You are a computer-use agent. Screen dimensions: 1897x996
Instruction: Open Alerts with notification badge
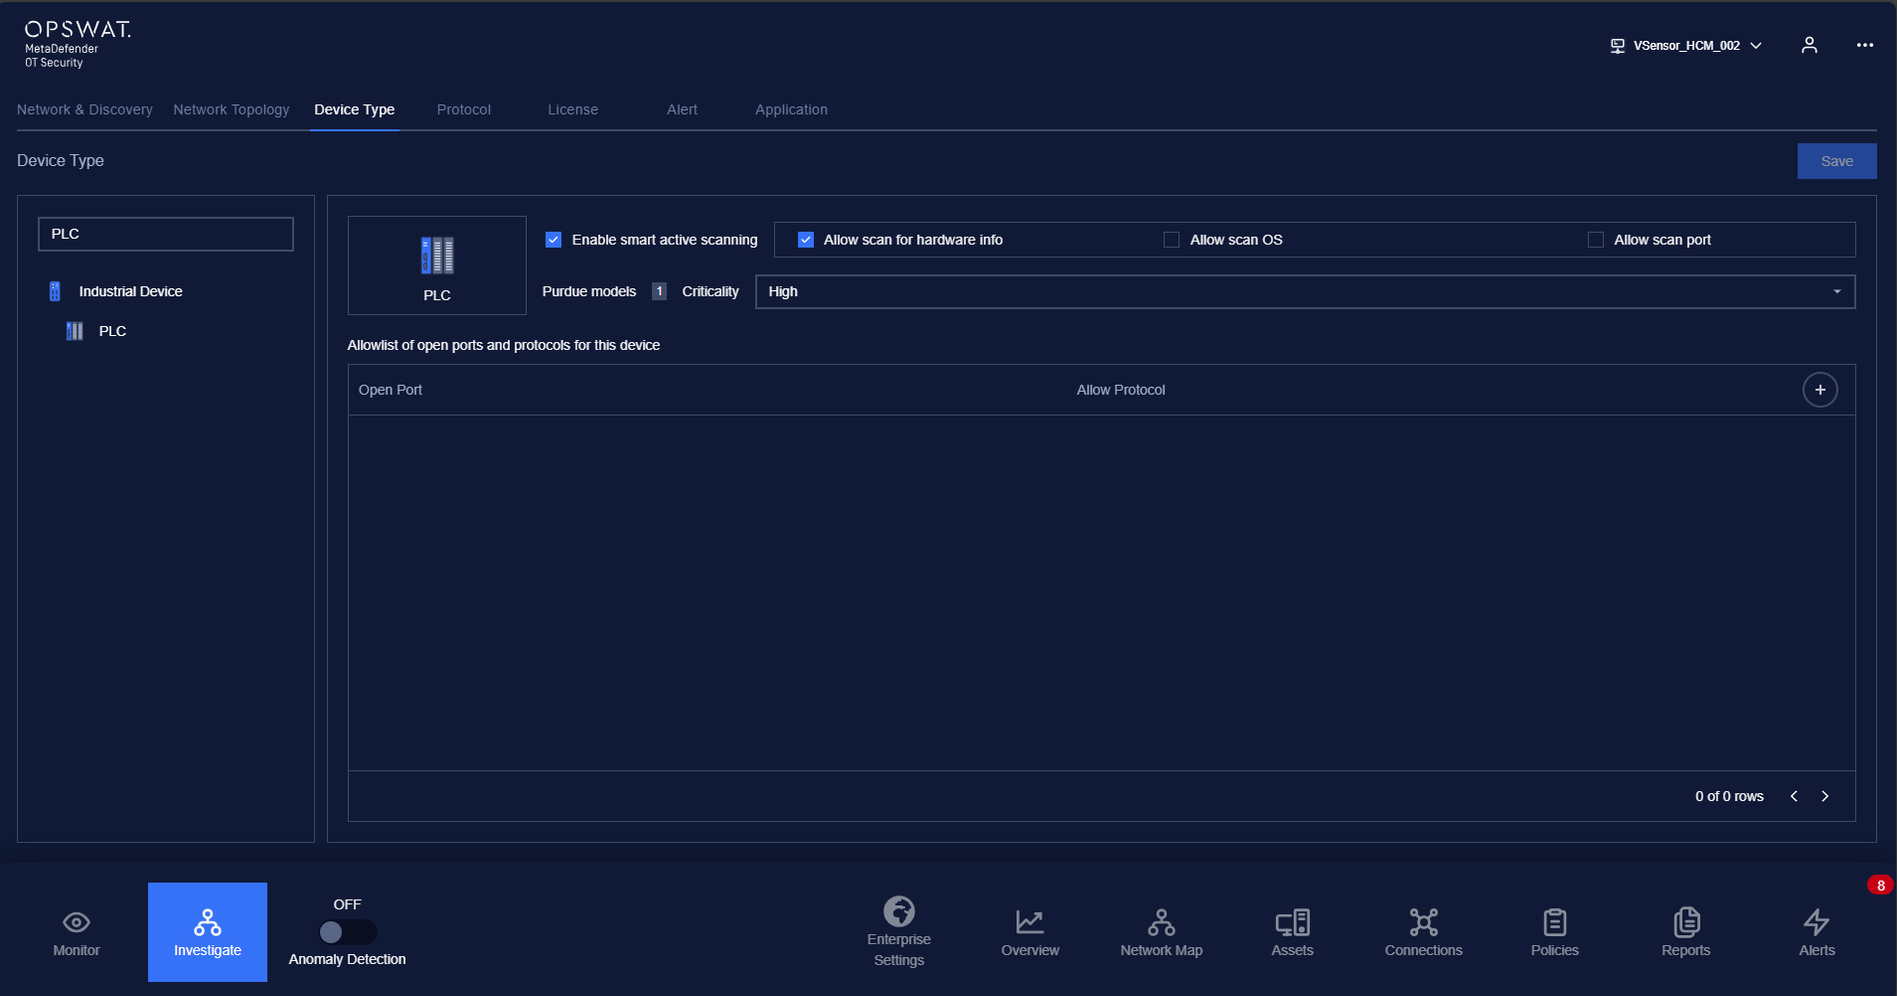[x=1816, y=932]
